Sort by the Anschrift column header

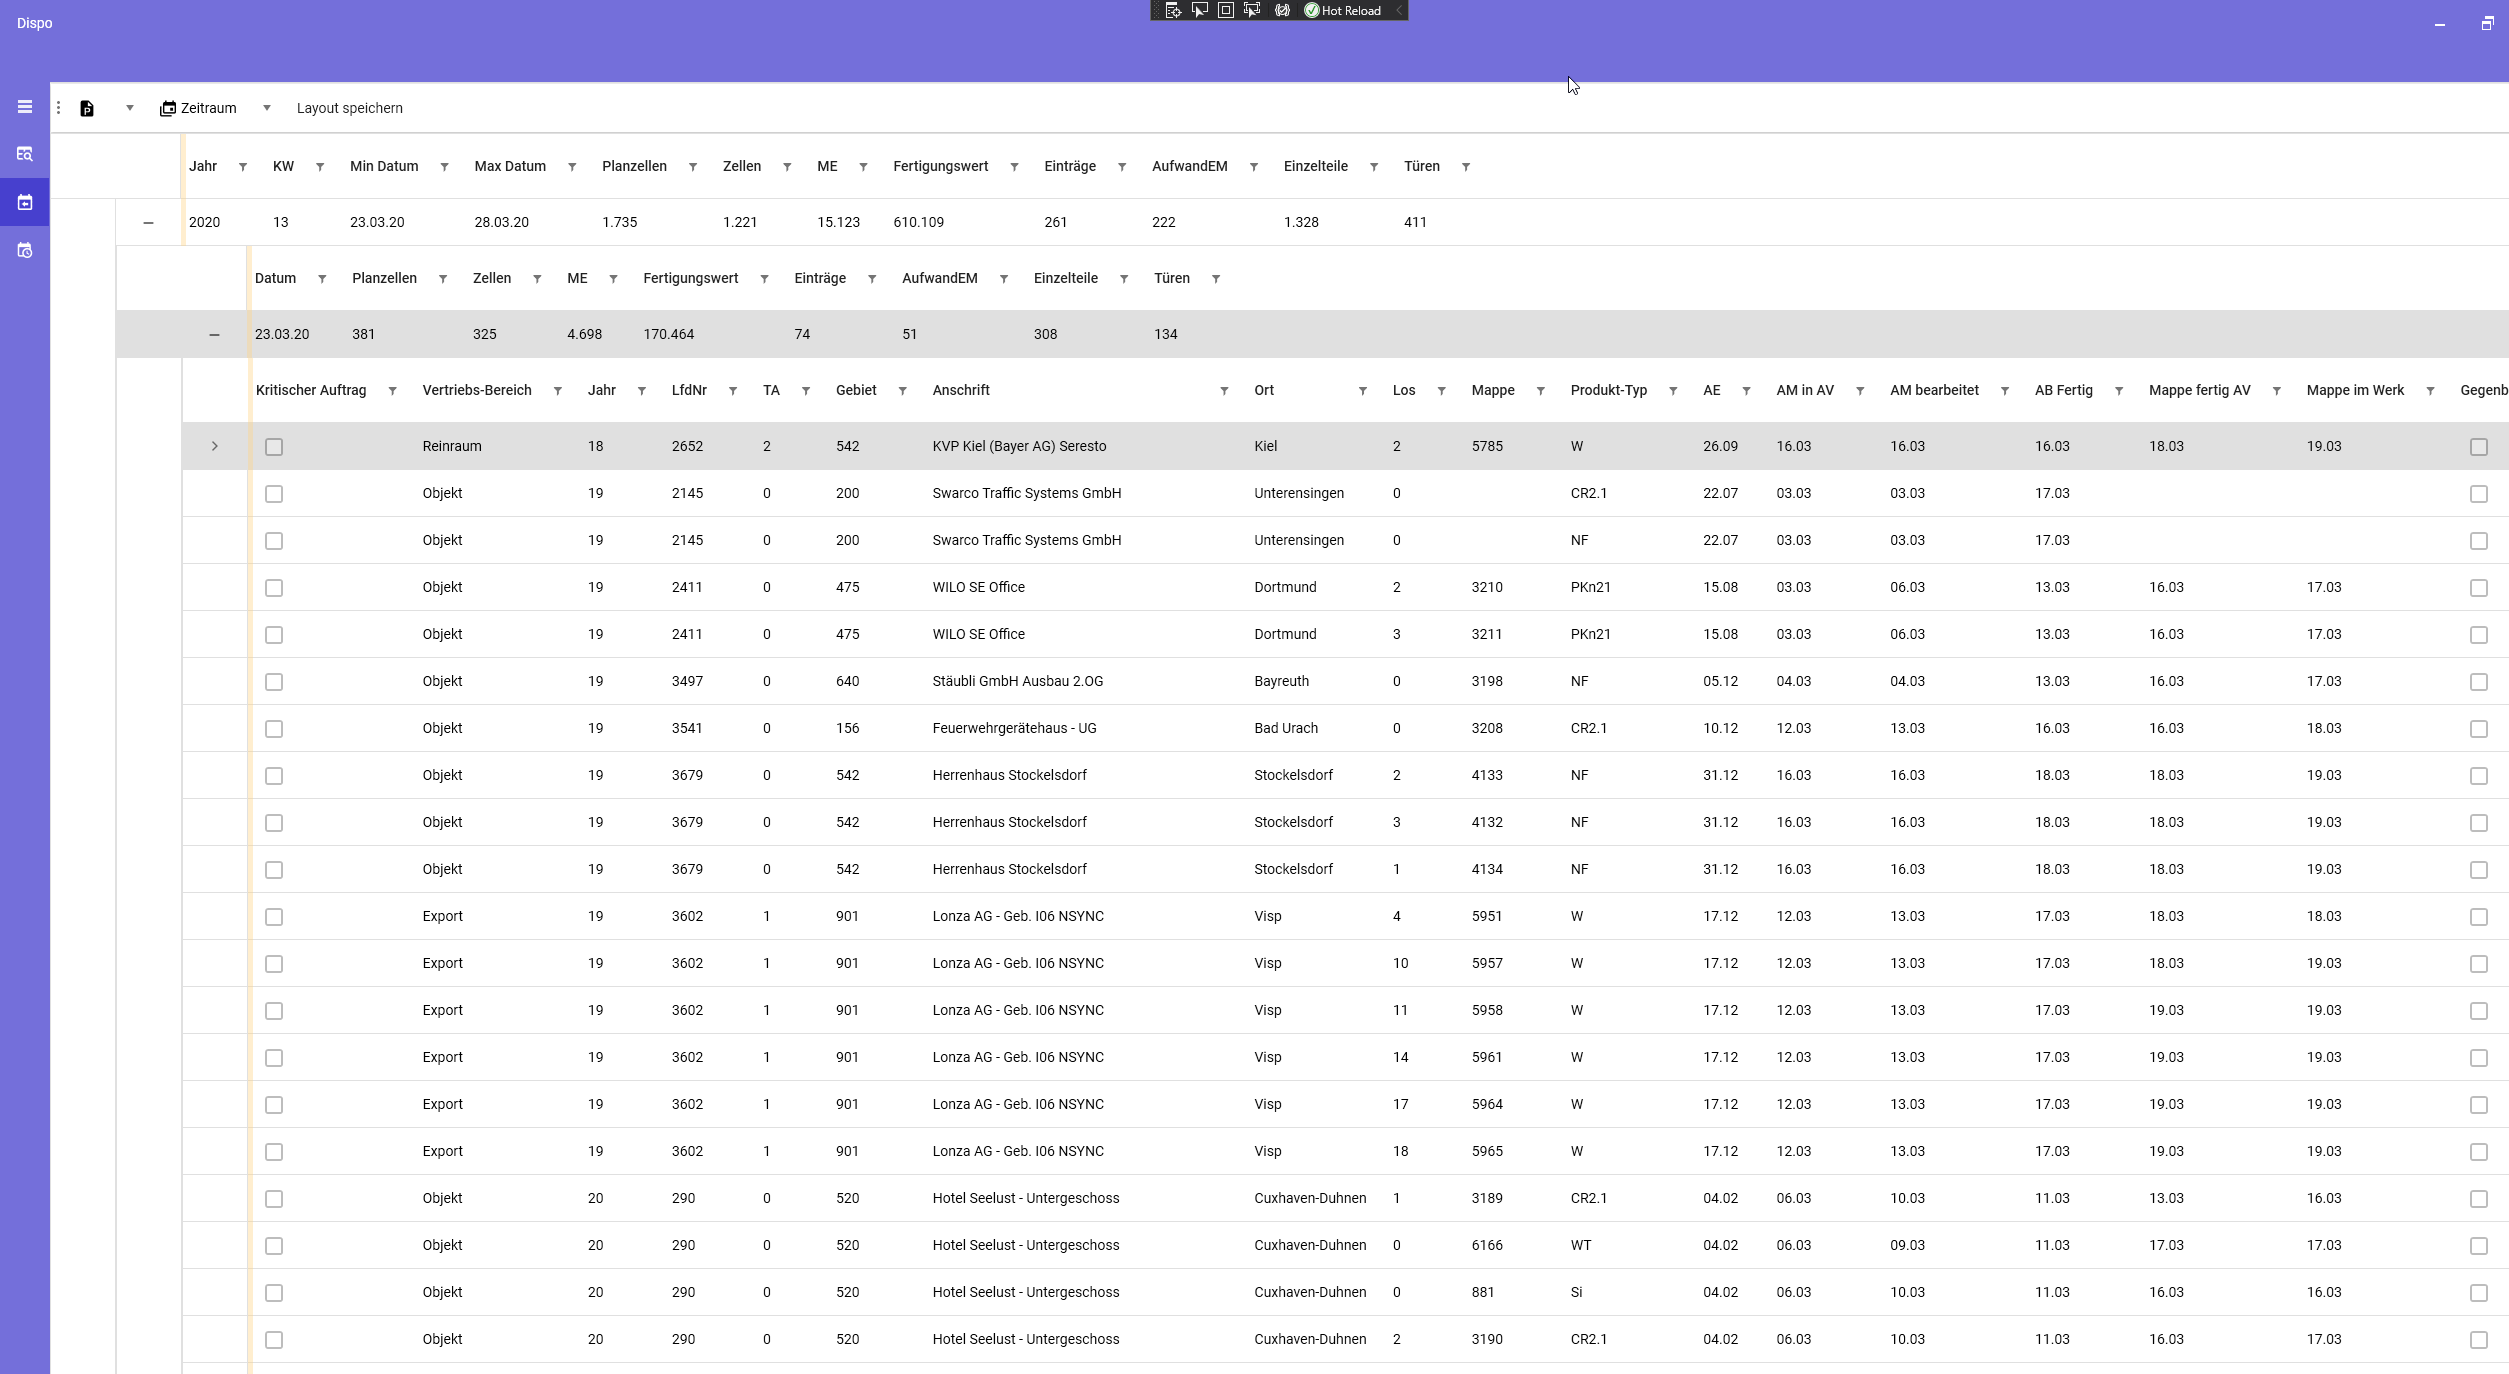click(x=961, y=390)
